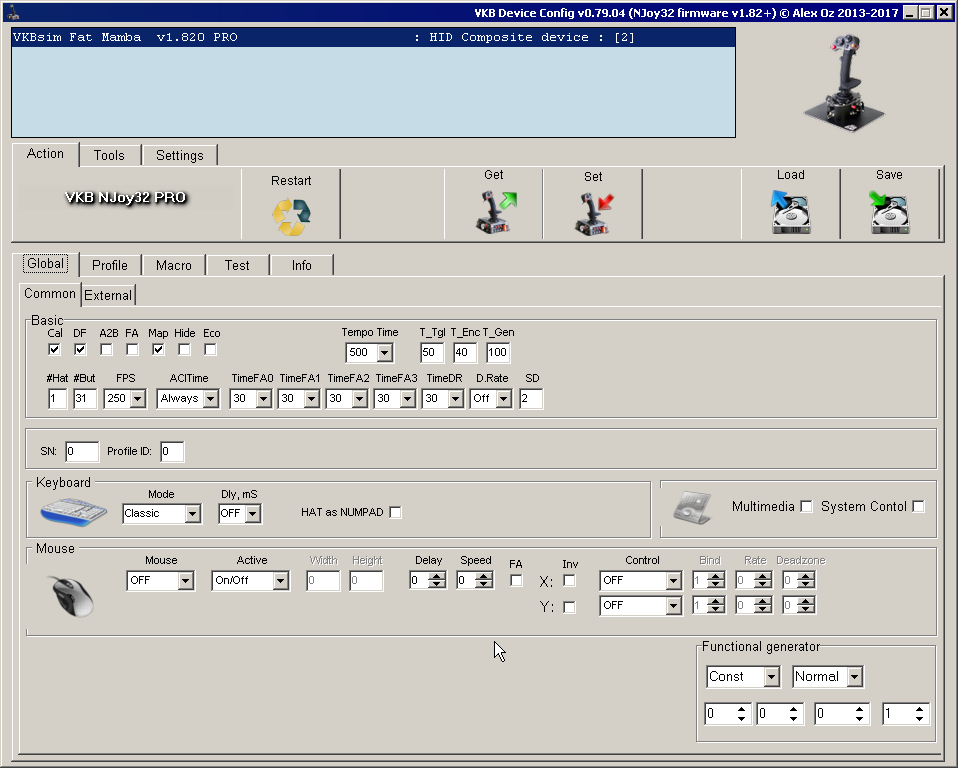Open the TimeFA3 dropdown
958x768 pixels.
[408, 399]
